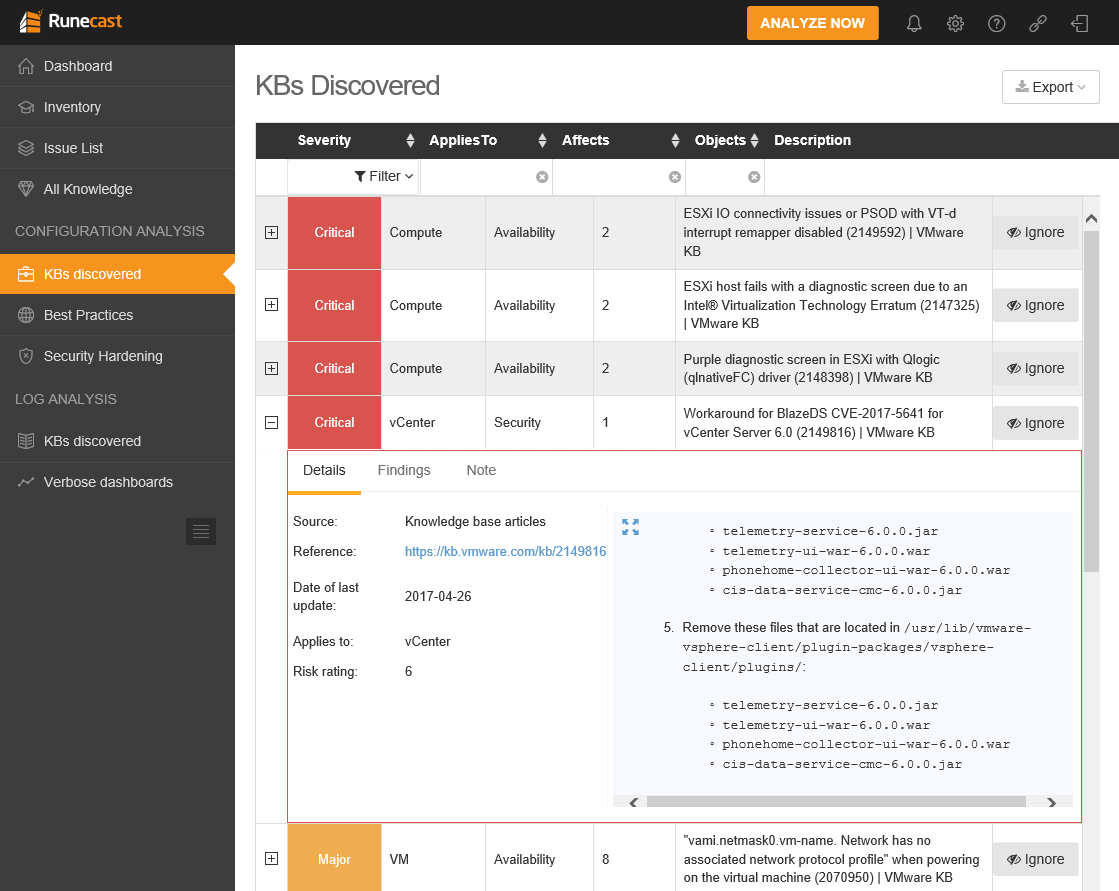Screen dimensions: 1119x891
Task: Open the Severity Filter dropdown
Action: pyautogui.click(x=384, y=176)
